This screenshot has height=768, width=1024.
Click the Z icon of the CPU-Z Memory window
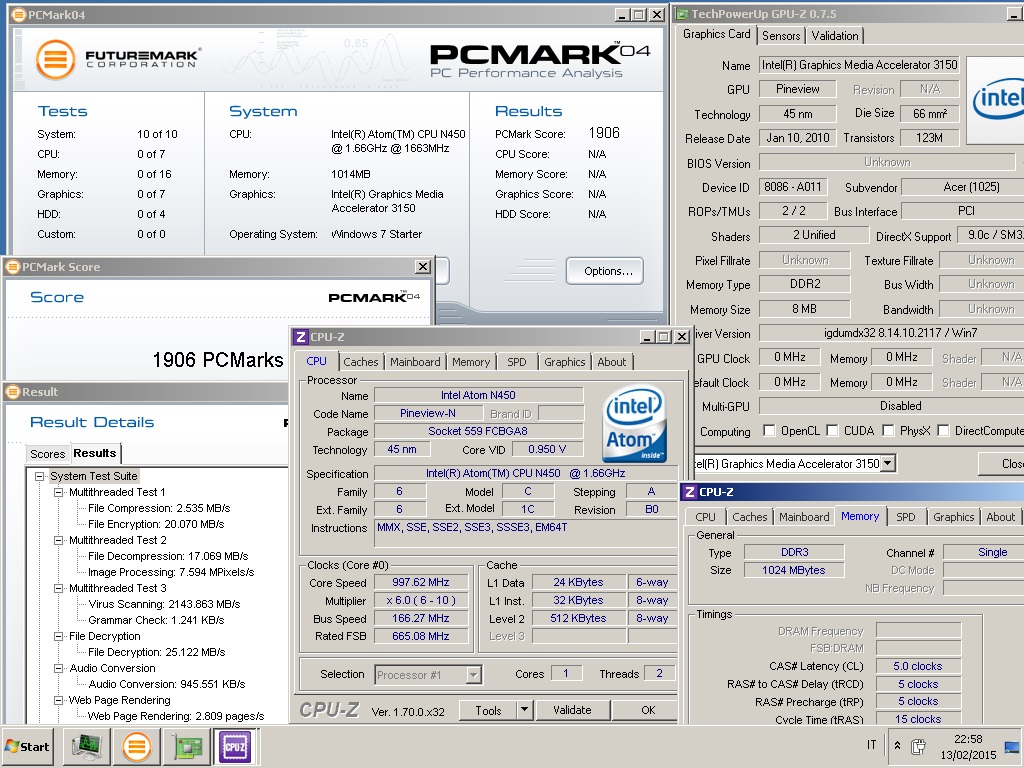690,492
